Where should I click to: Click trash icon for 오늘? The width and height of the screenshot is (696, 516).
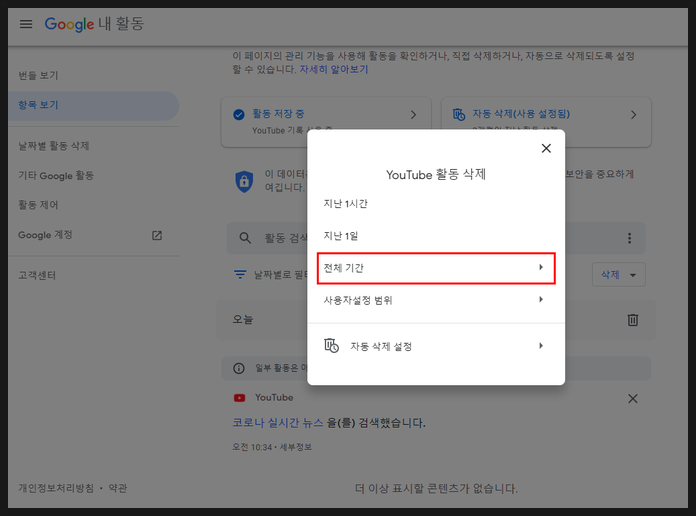click(633, 320)
